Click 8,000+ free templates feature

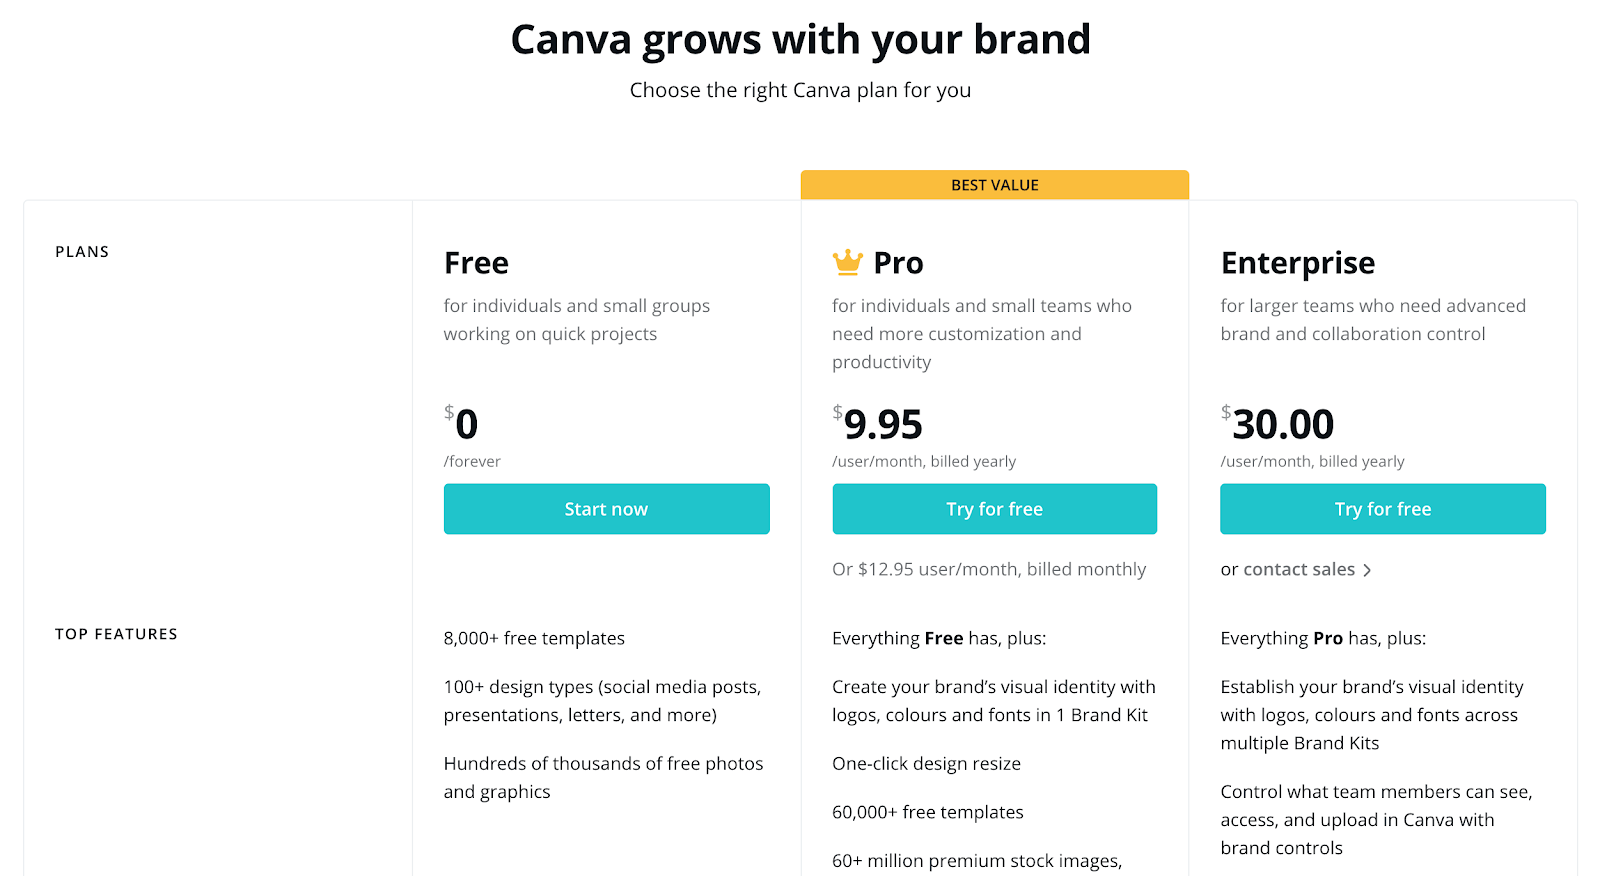point(534,638)
